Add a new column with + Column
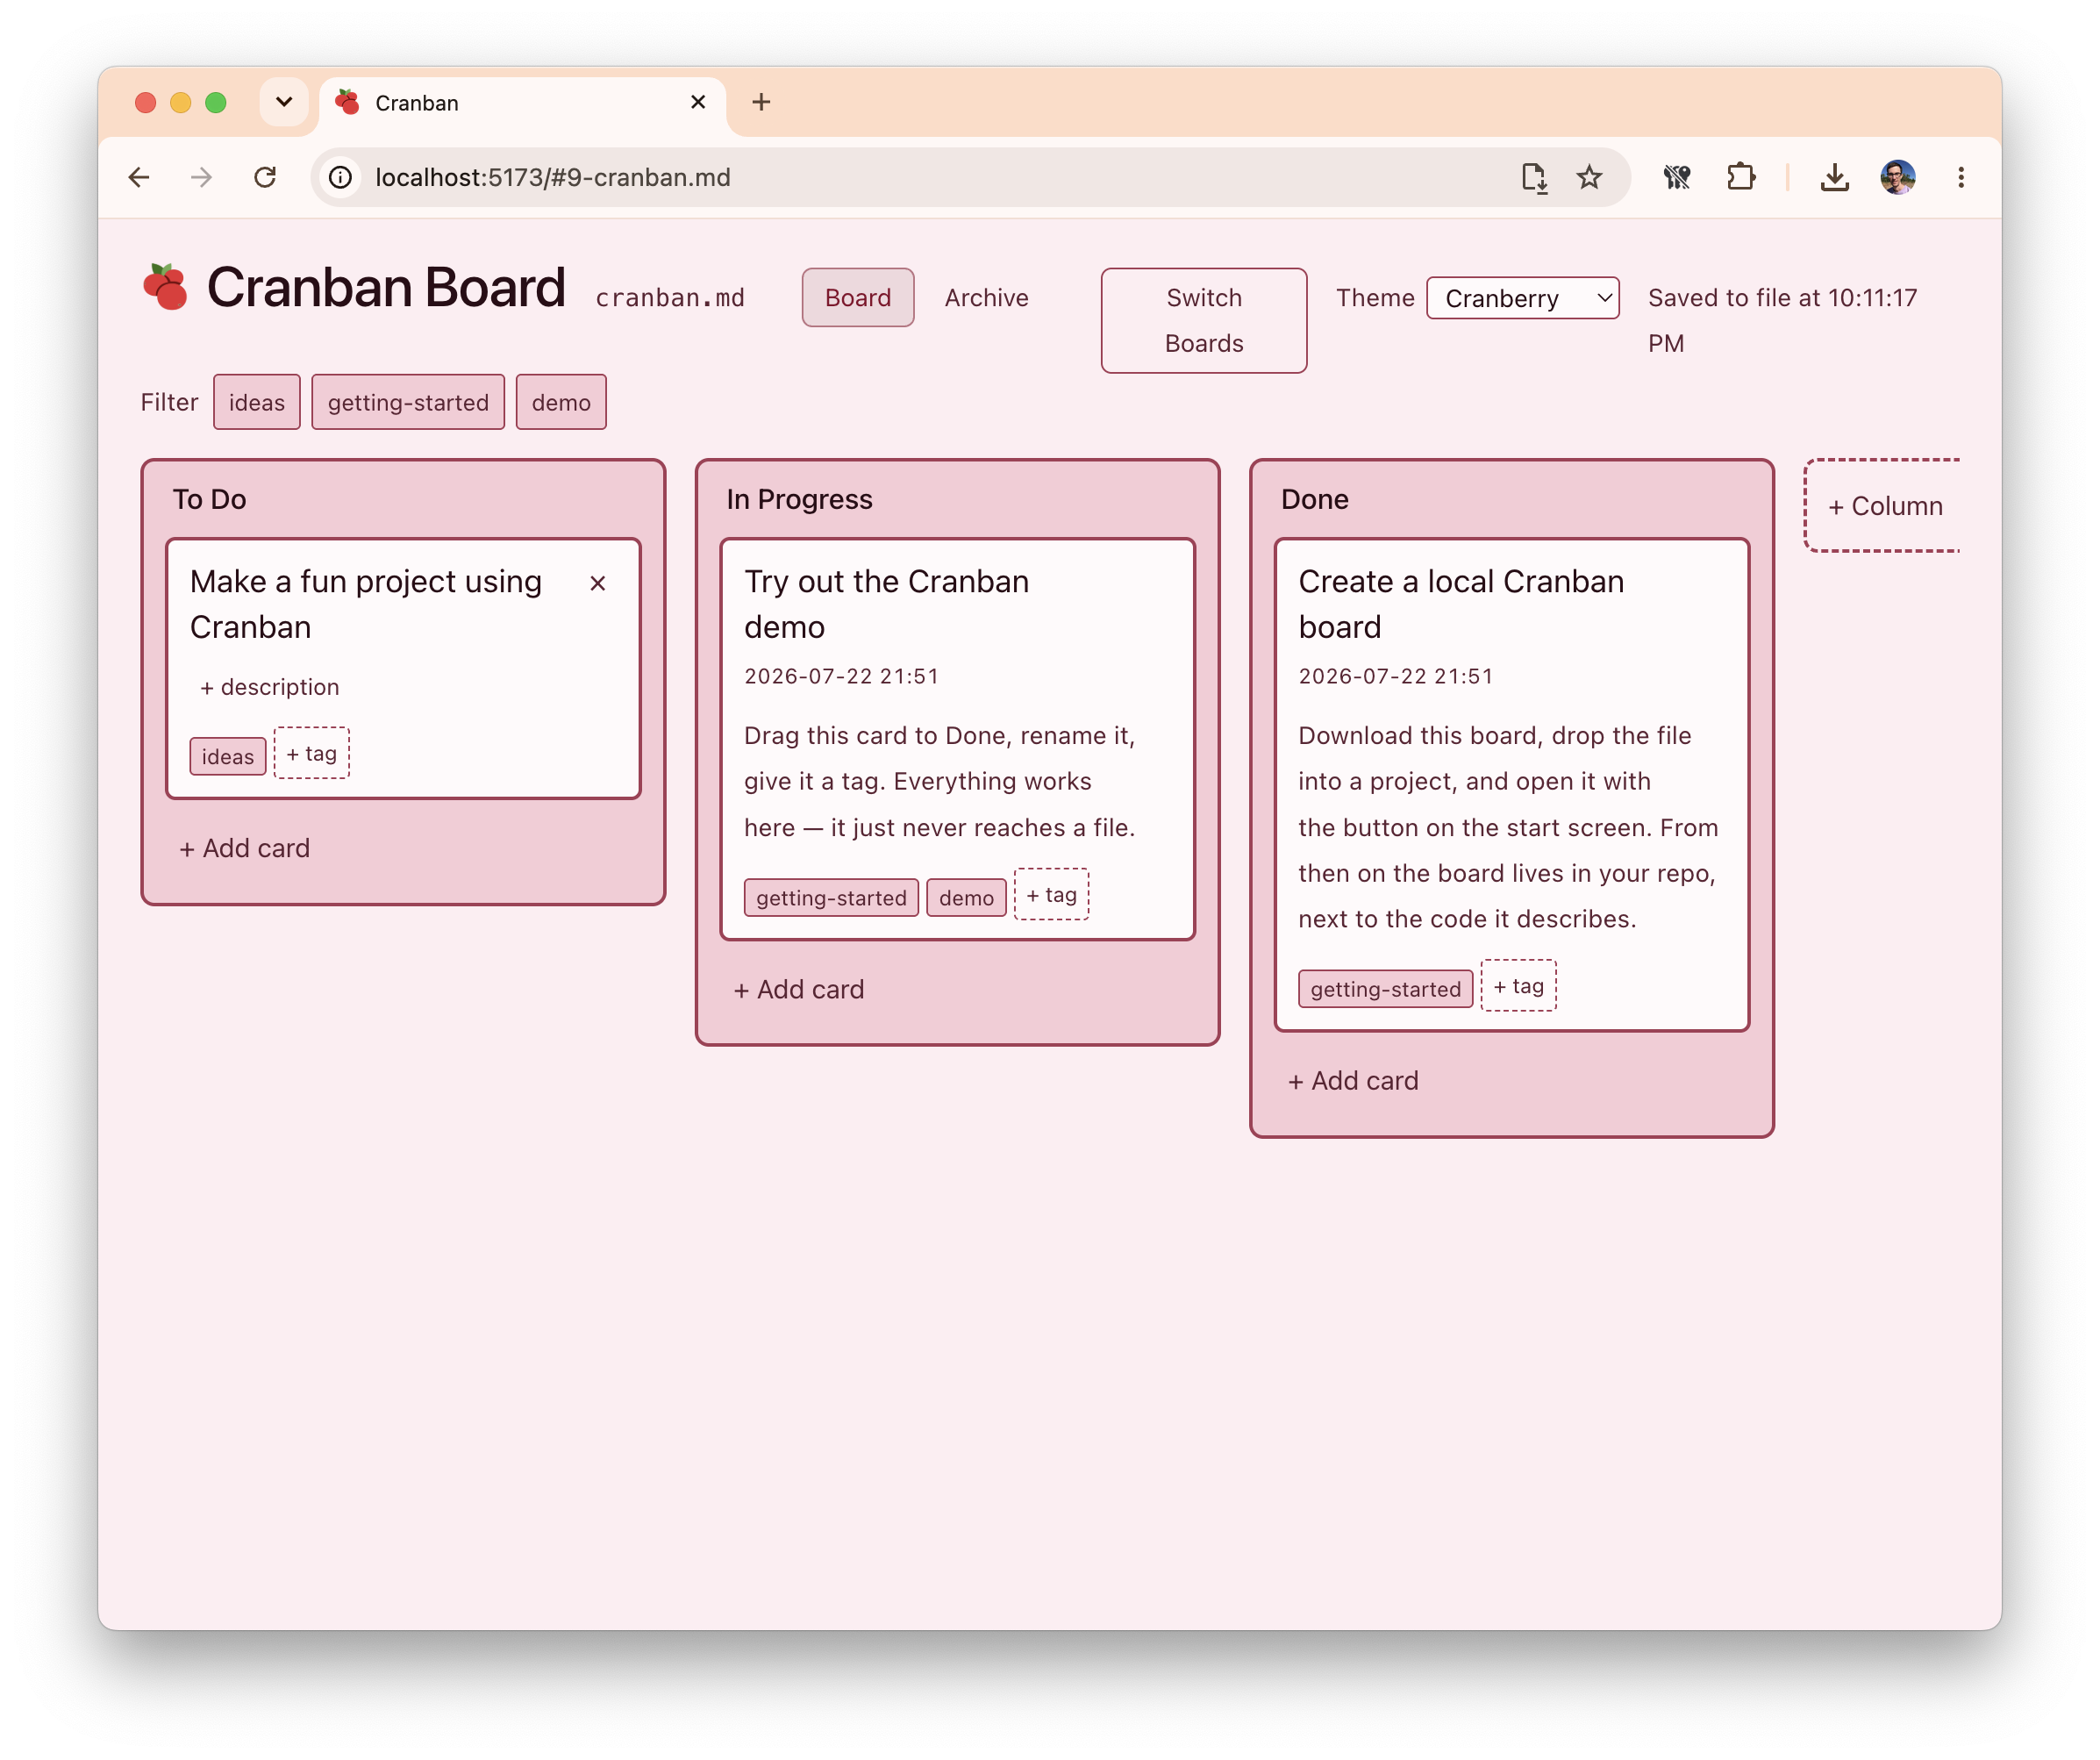The height and width of the screenshot is (1760, 2100). tap(1883, 506)
